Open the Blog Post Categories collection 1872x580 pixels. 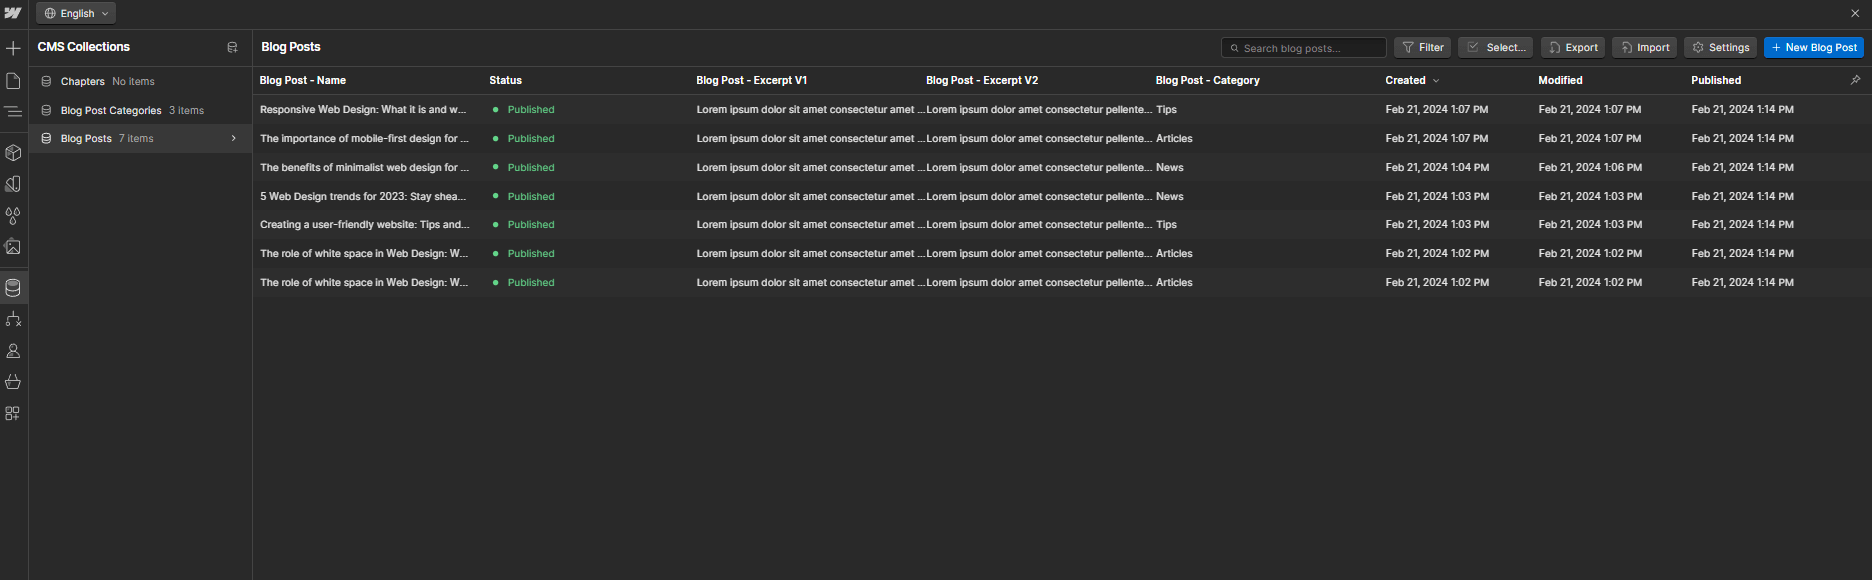click(140, 110)
